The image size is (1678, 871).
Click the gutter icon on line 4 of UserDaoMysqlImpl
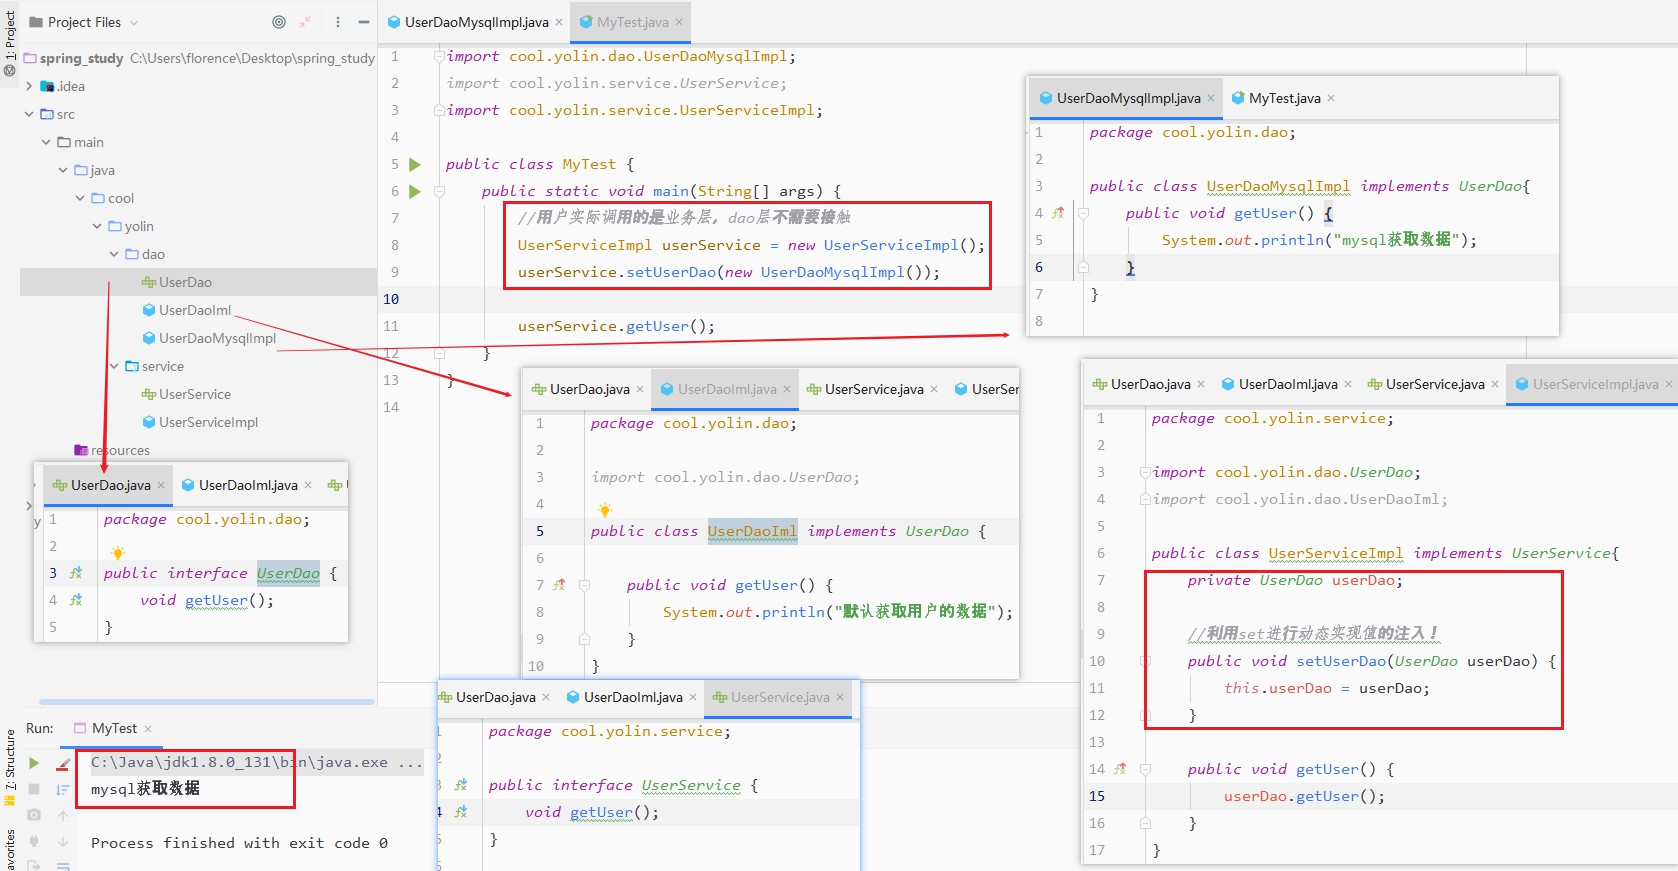pyautogui.click(x=1058, y=213)
